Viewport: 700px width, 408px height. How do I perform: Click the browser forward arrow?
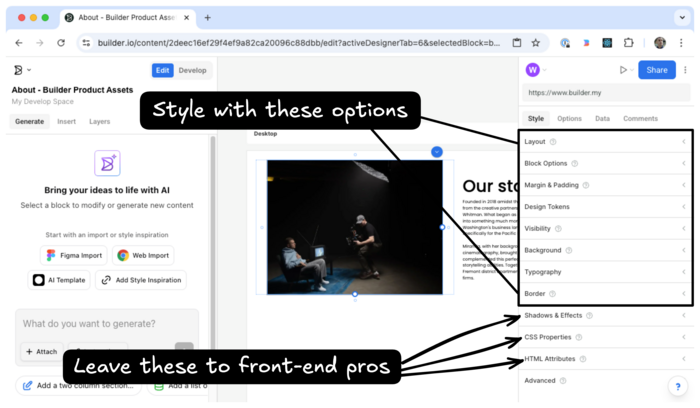pyautogui.click(x=40, y=43)
